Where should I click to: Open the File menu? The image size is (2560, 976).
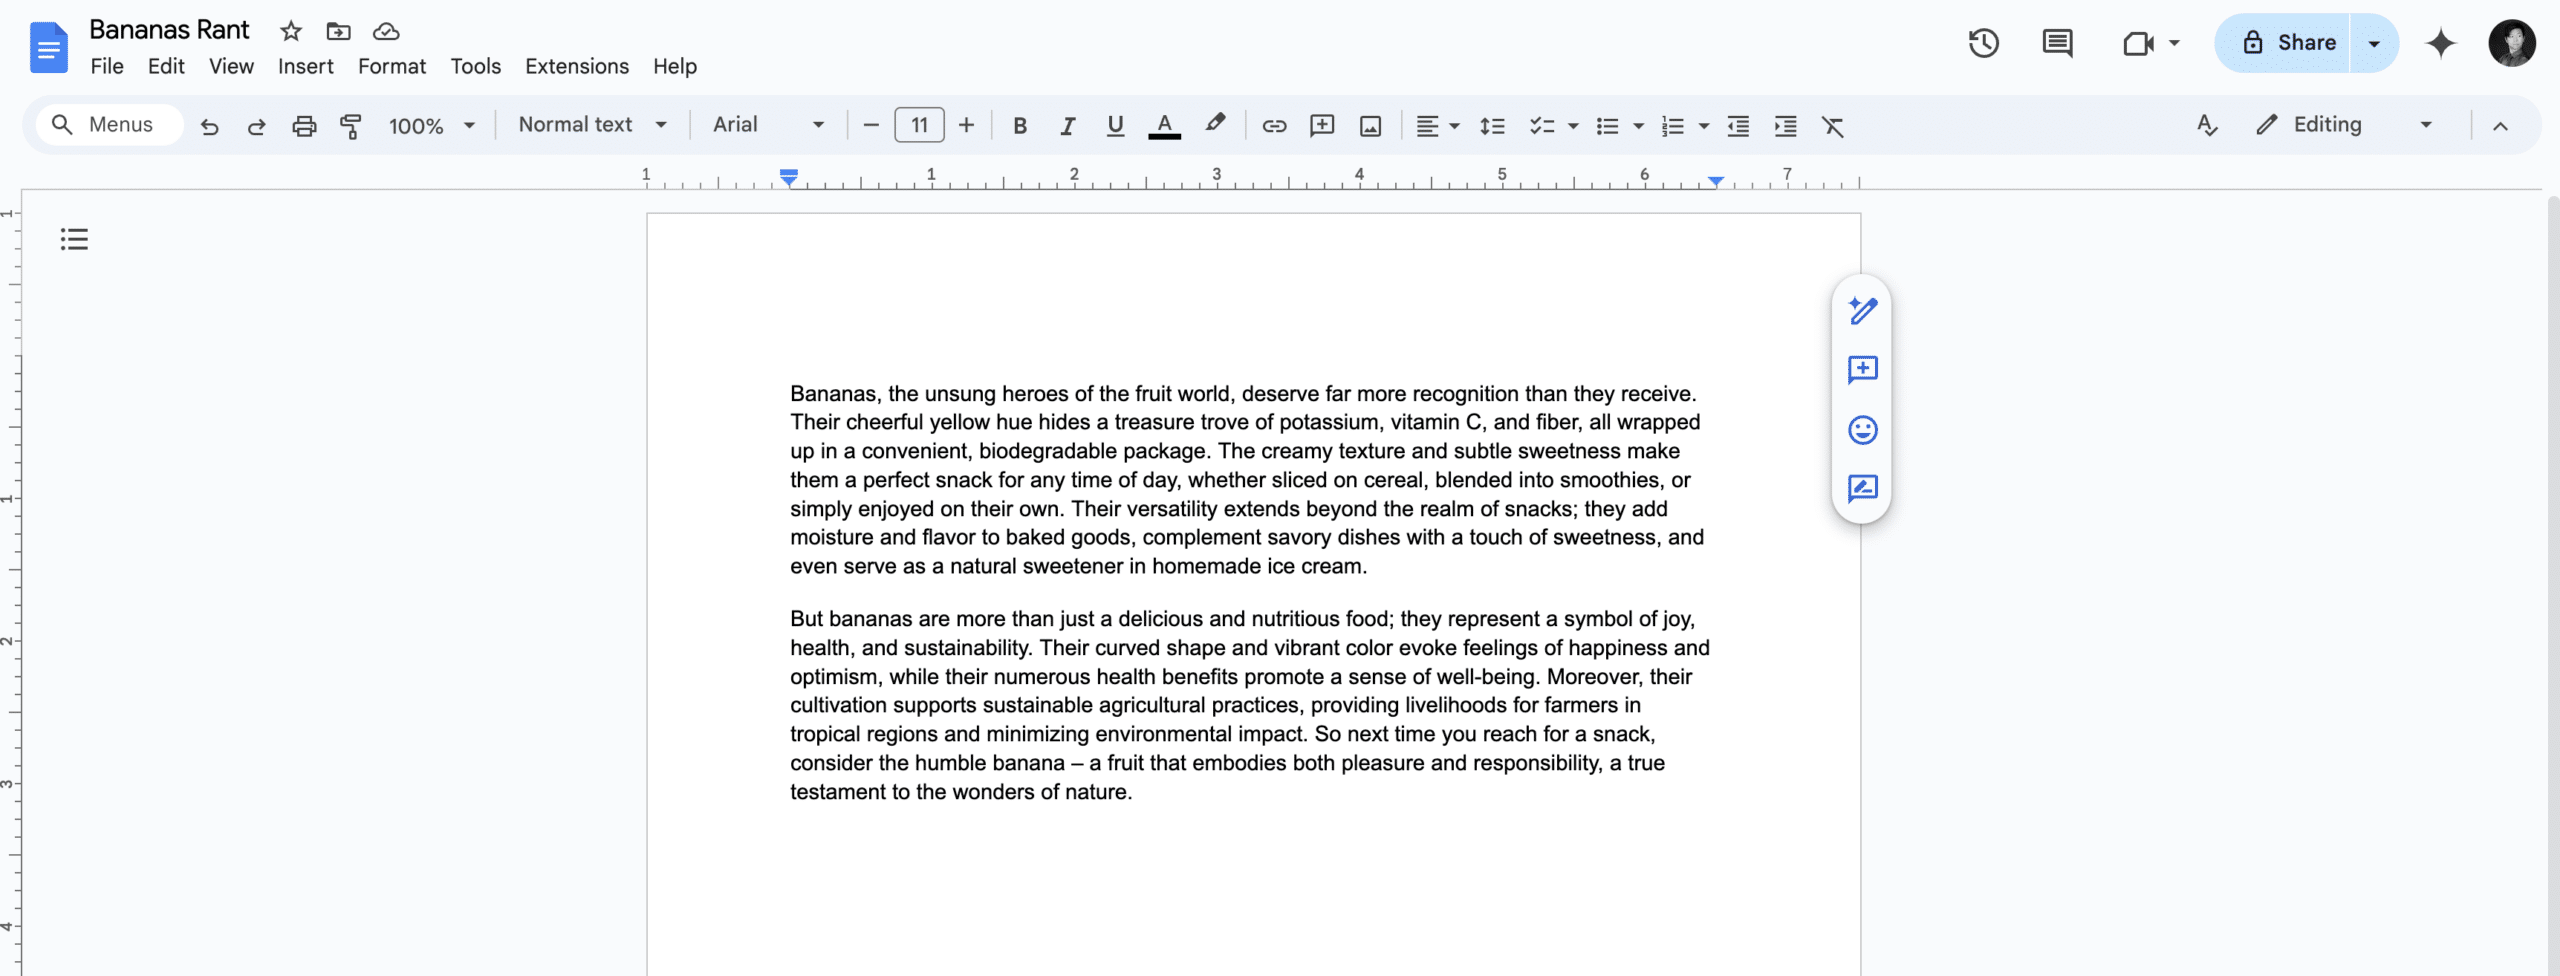(x=107, y=66)
